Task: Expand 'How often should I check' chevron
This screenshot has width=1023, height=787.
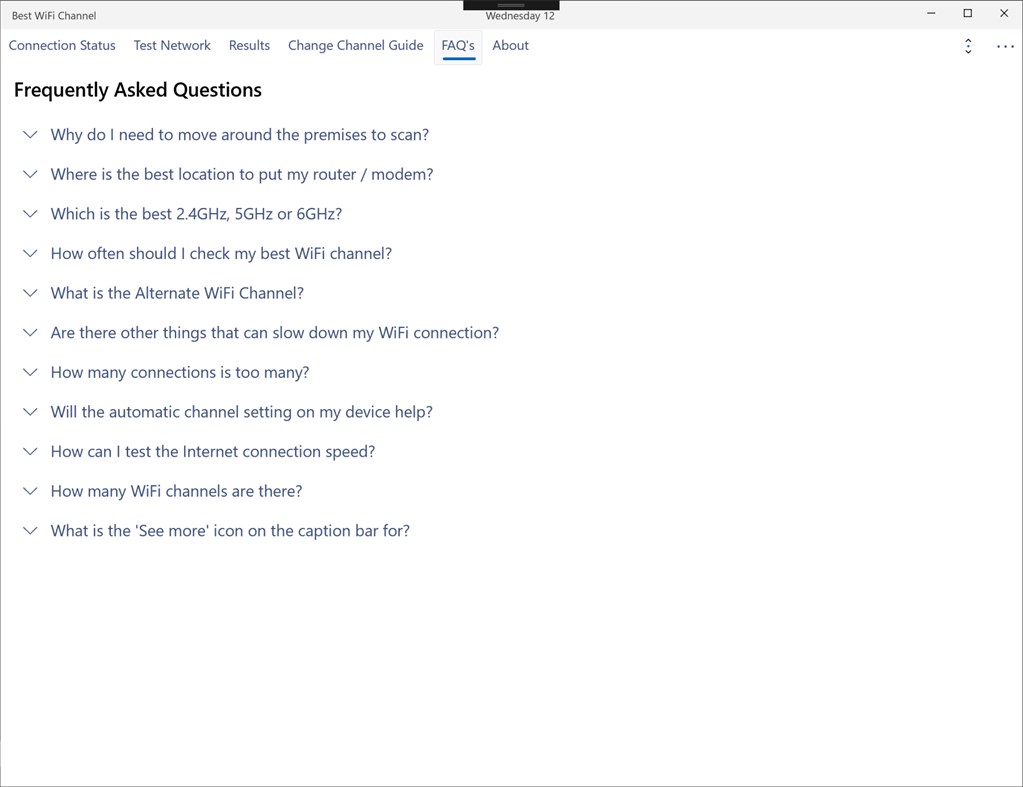Action: [30, 254]
